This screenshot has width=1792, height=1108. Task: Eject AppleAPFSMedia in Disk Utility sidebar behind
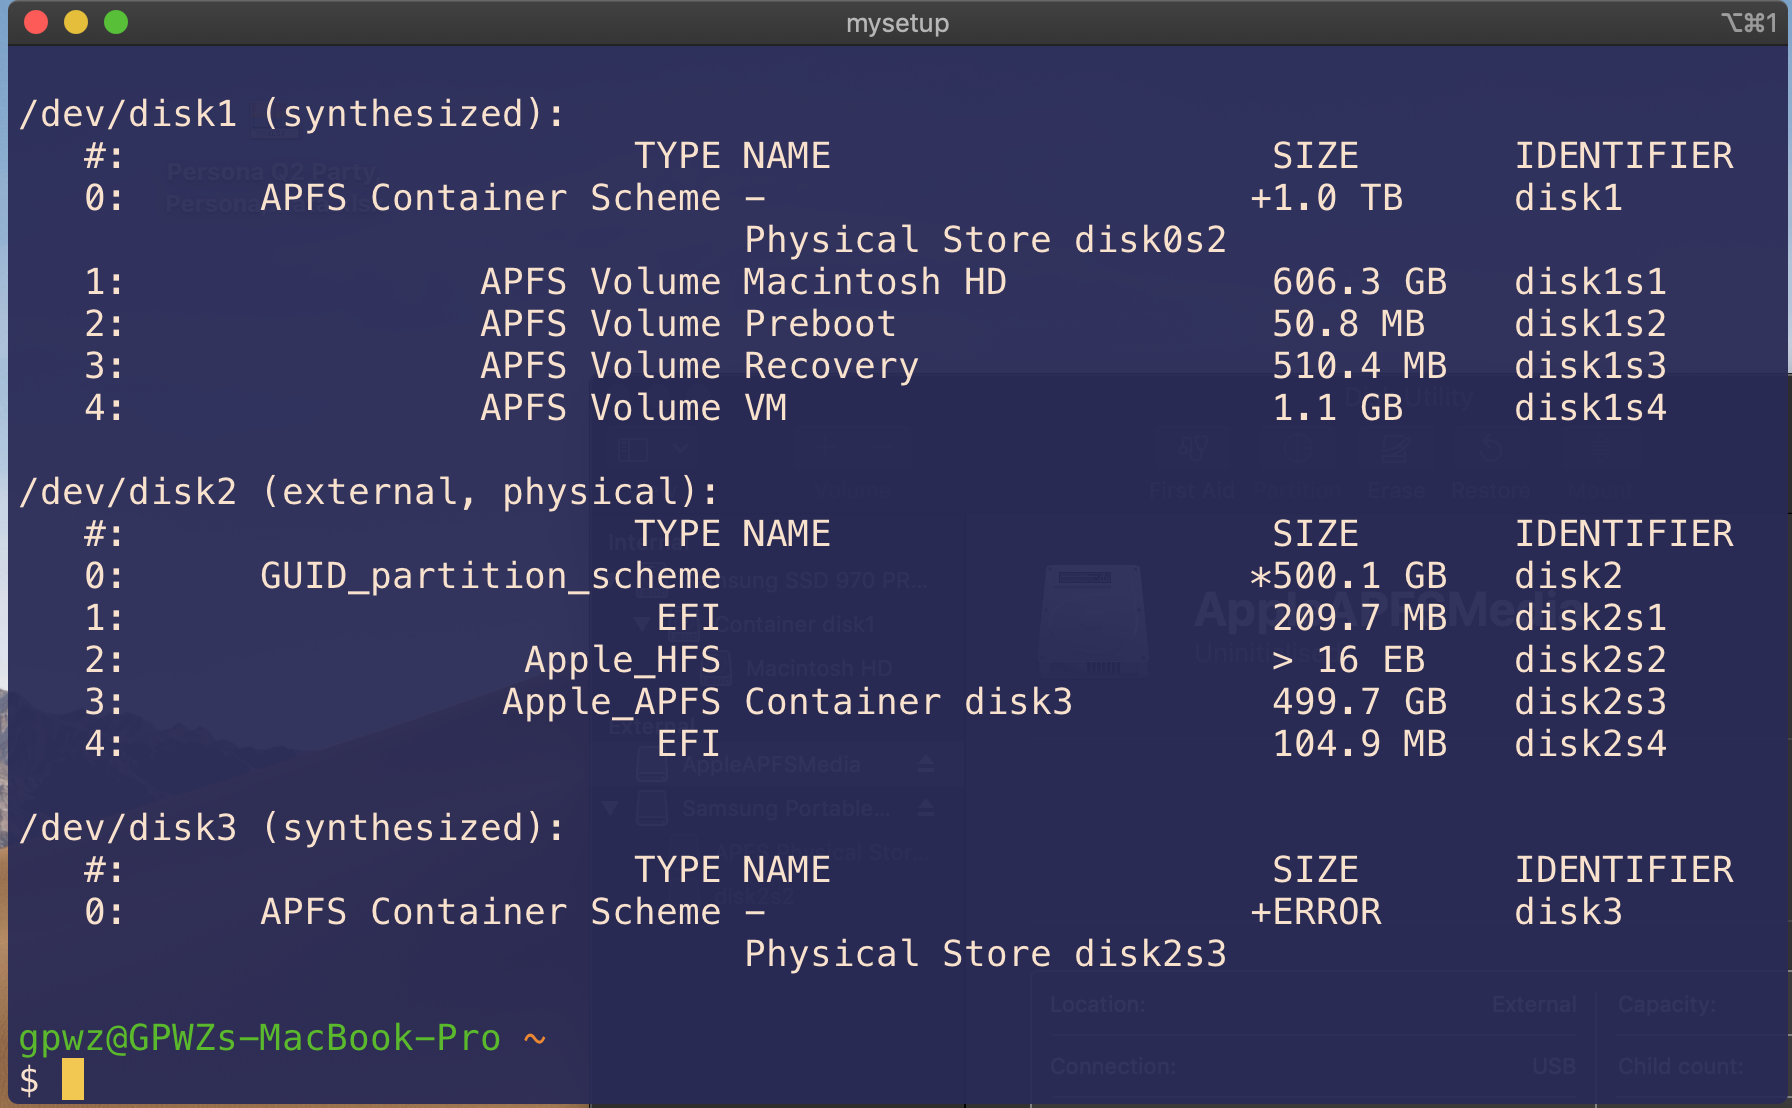pos(926,764)
